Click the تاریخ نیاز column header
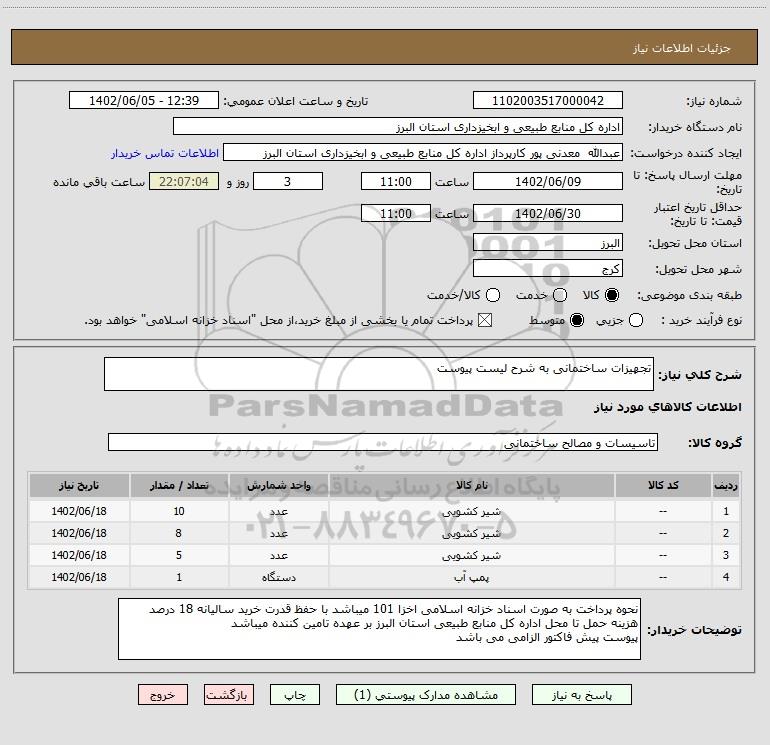This screenshot has height=745, width=770. pos(79,485)
